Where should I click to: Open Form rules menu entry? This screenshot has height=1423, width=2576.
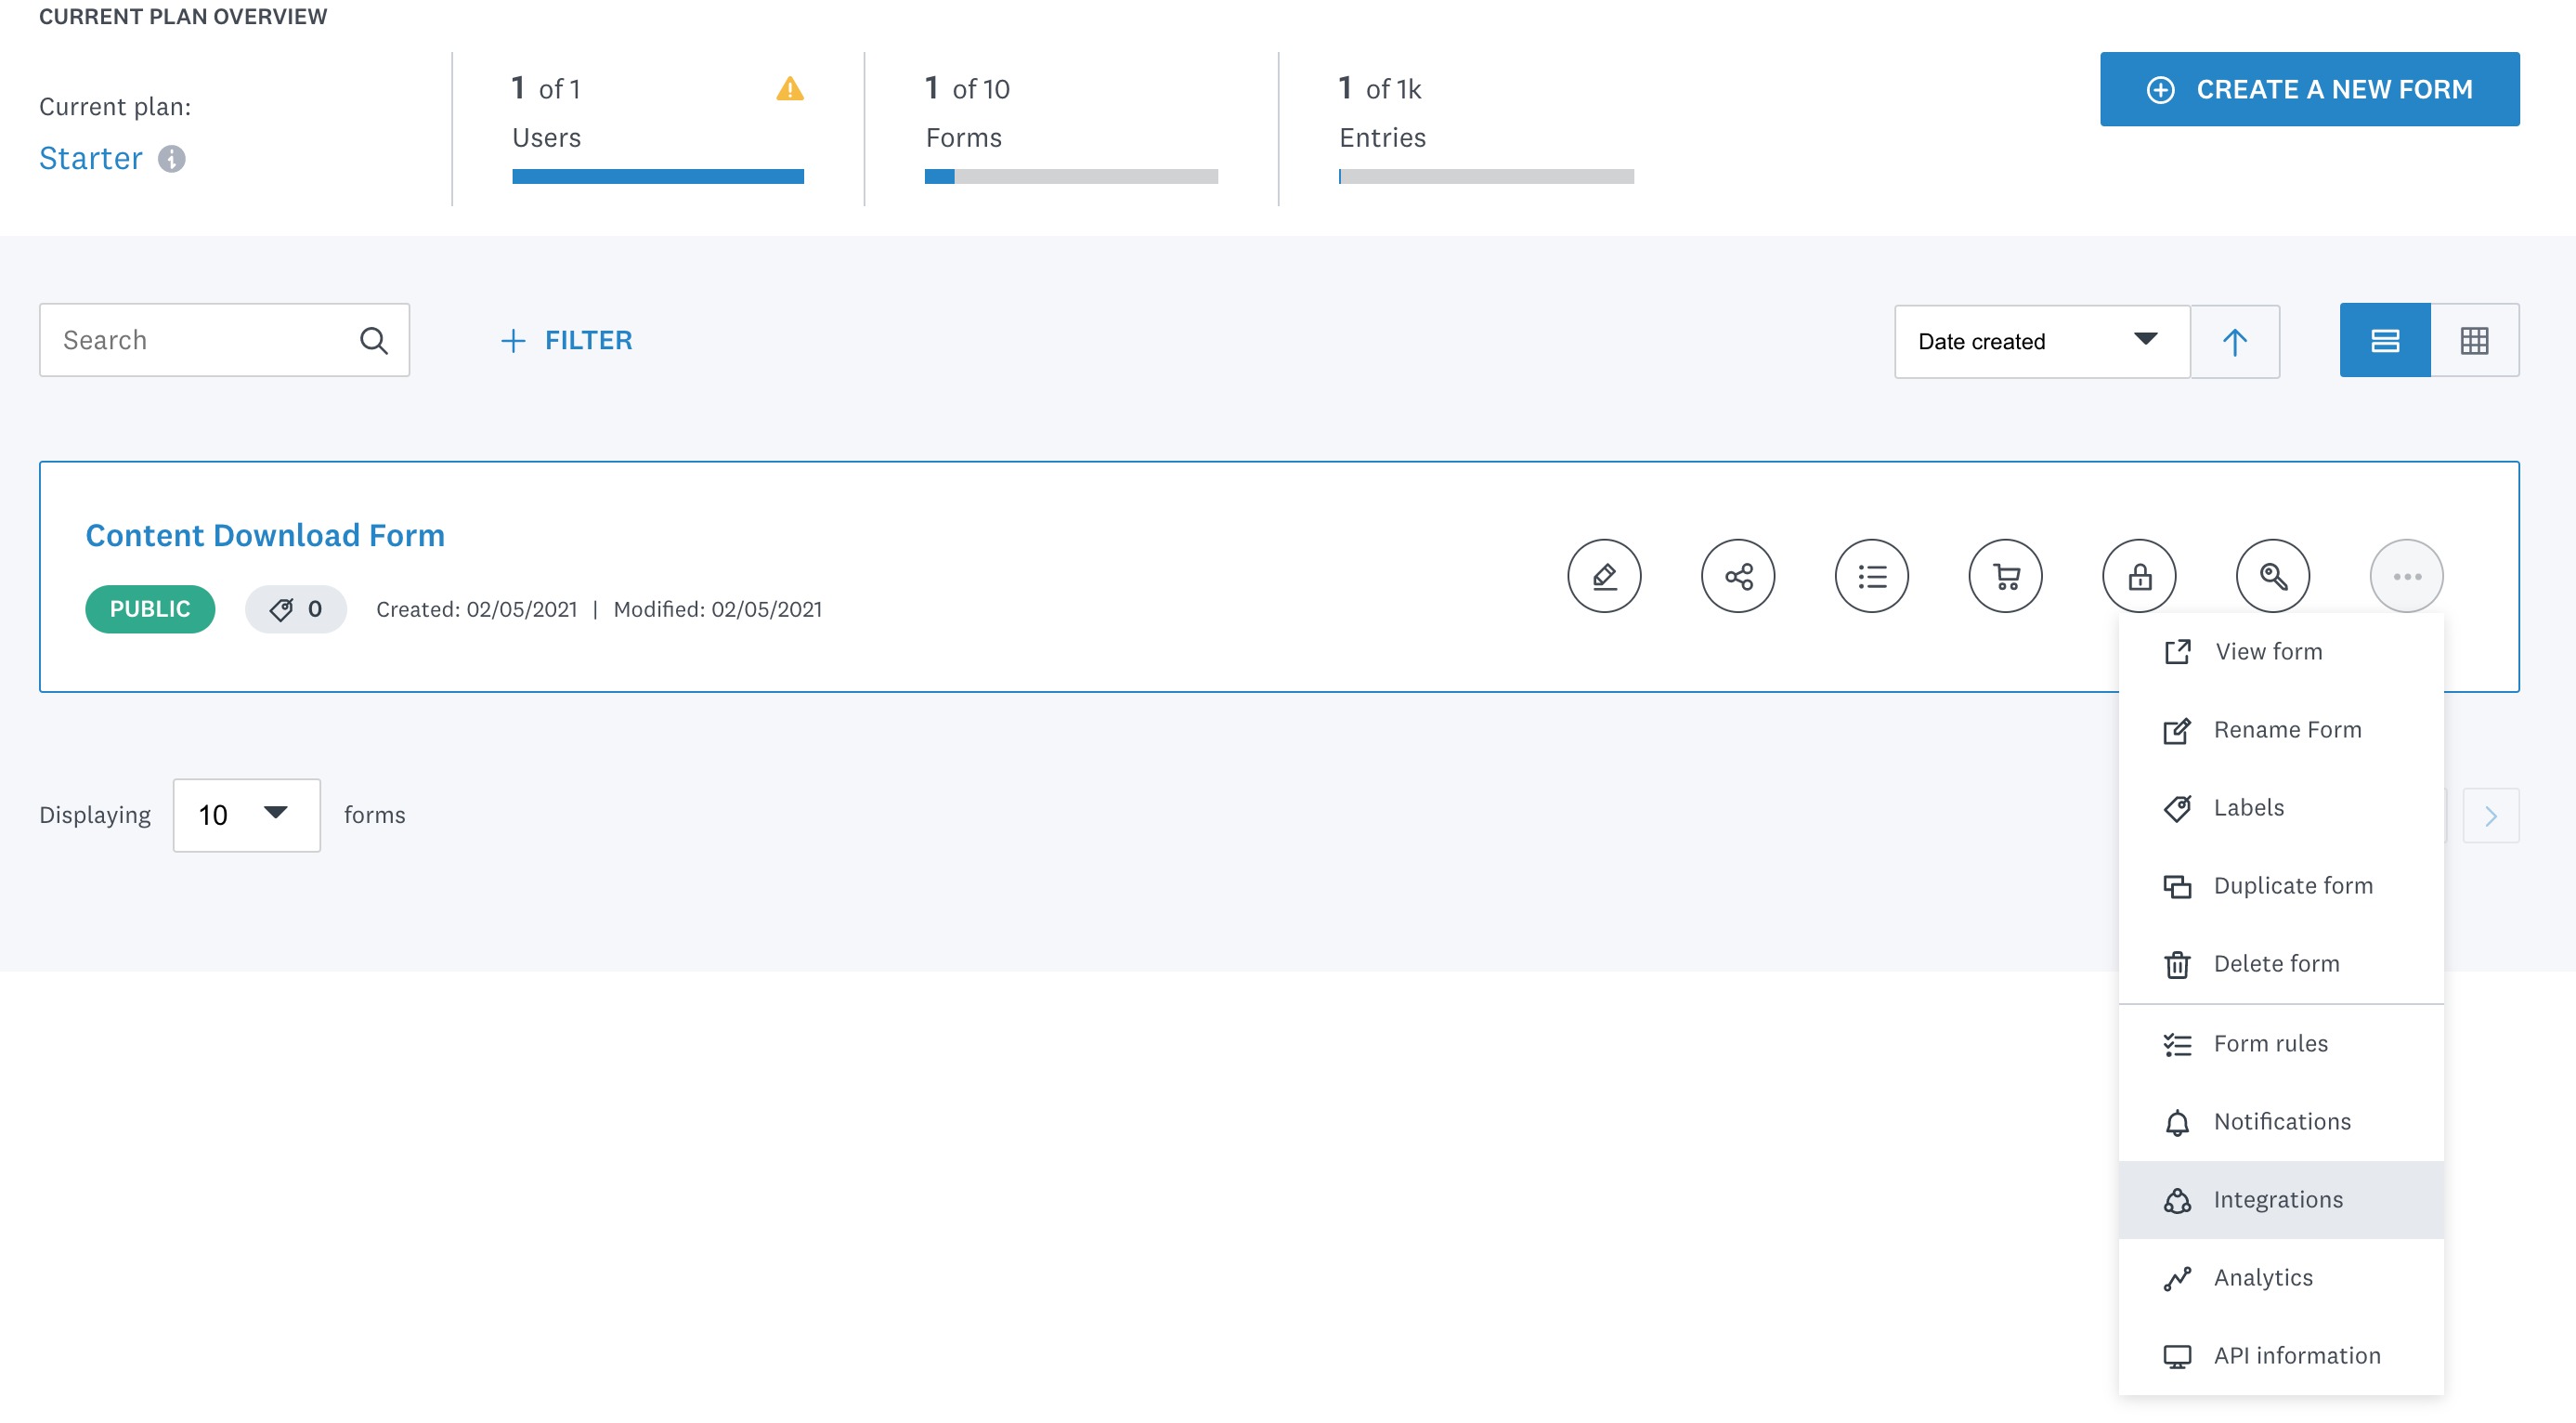(x=2281, y=1044)
